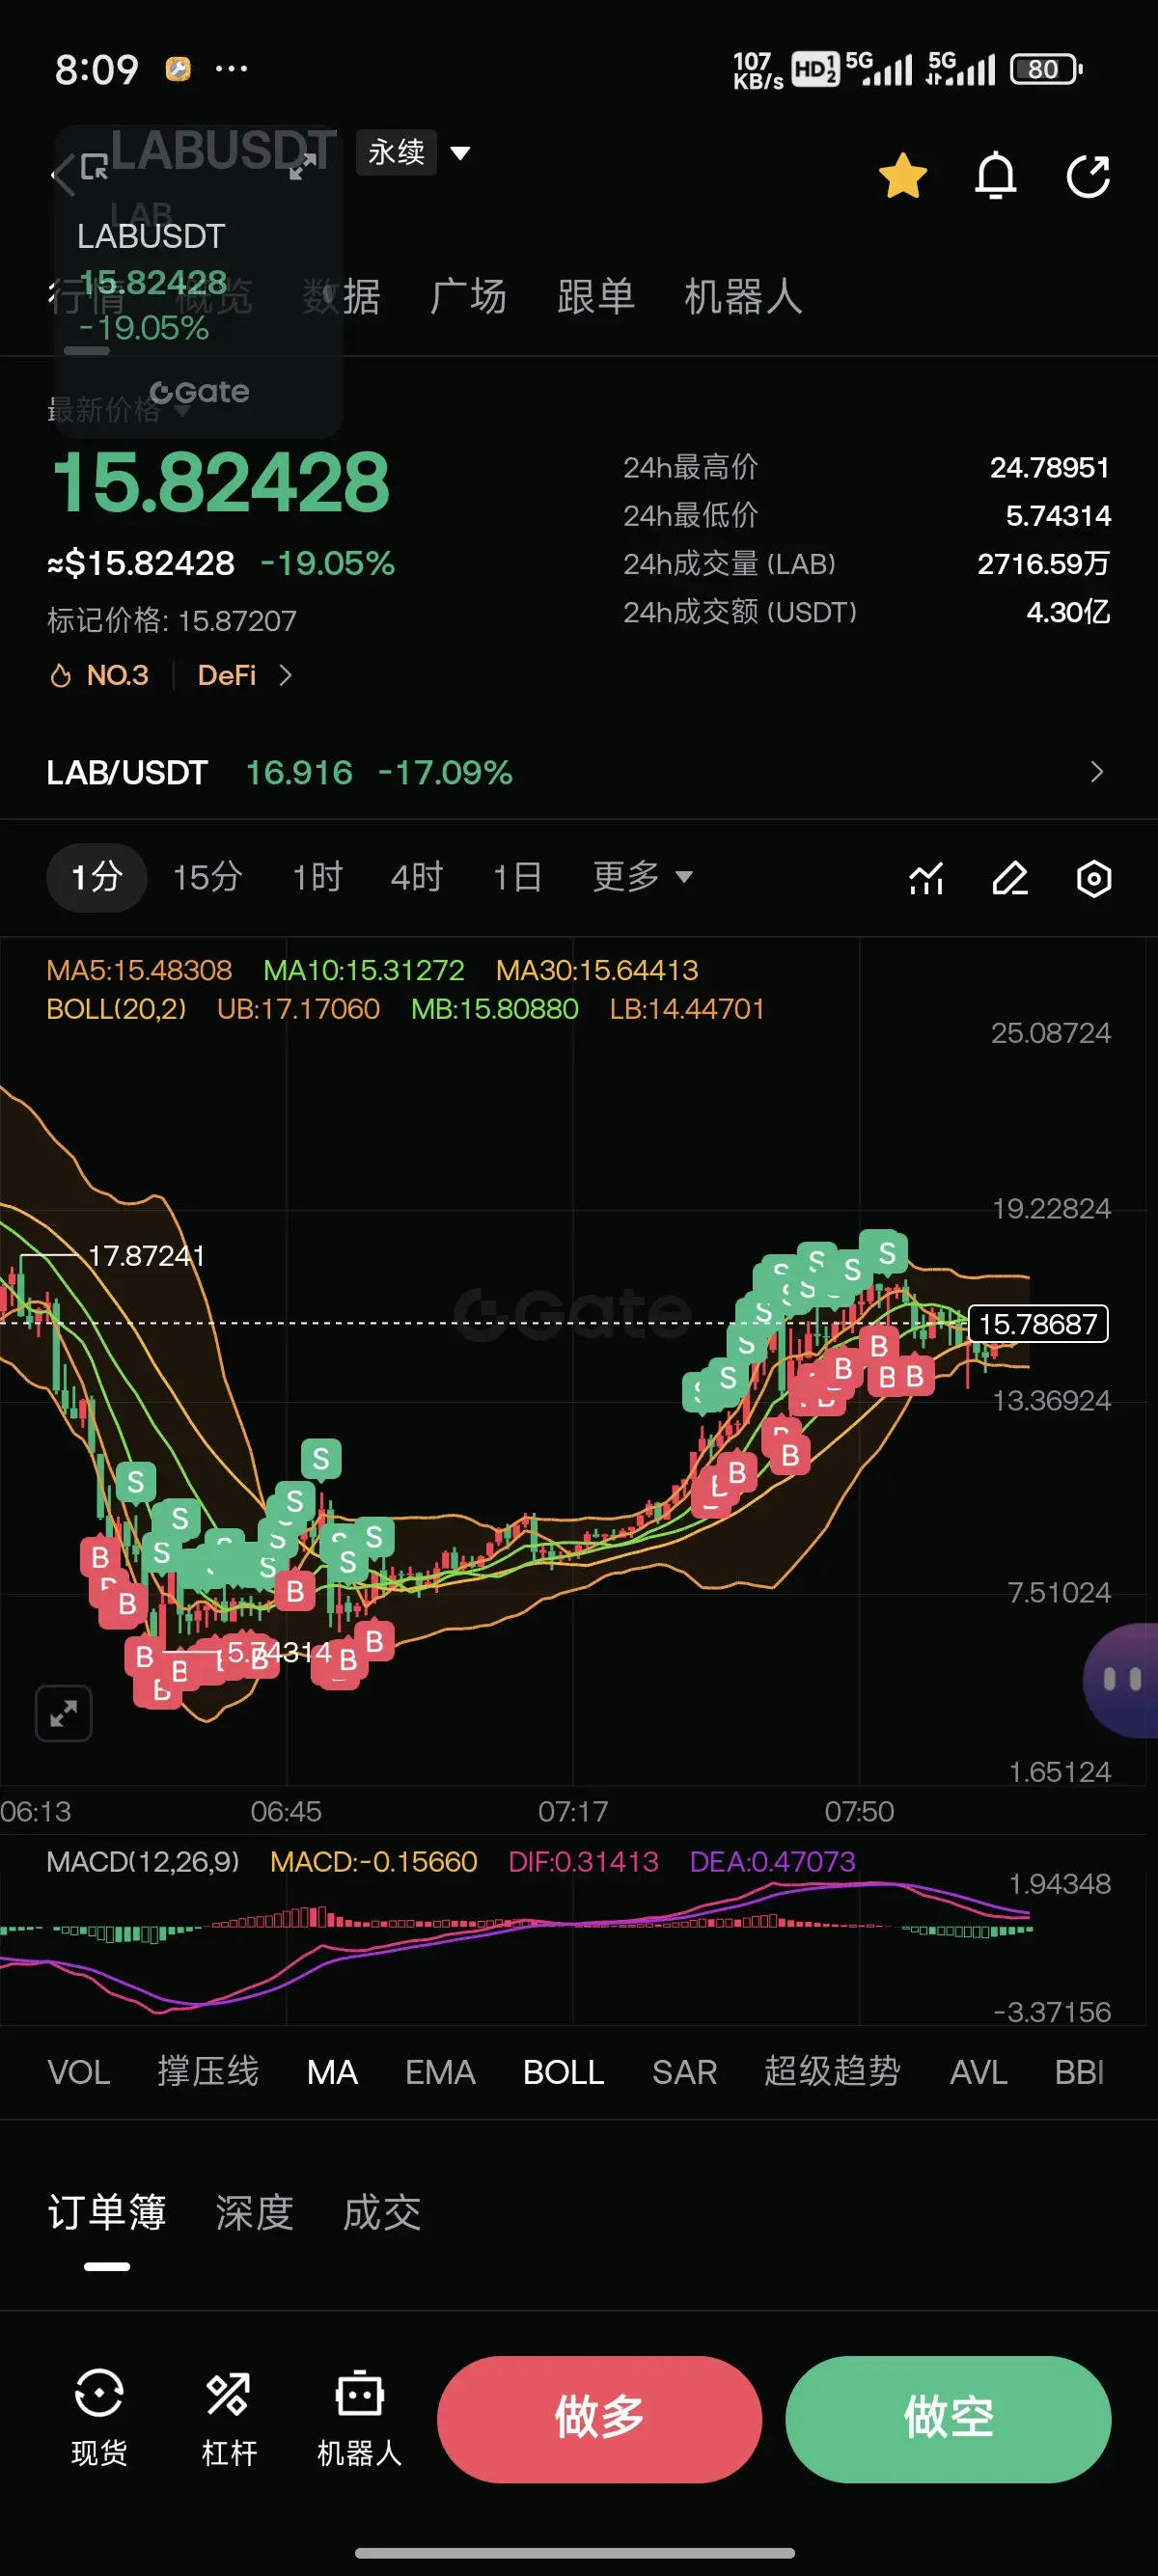The width and height of the screenshot is (1158, 2576).
Task: Toggle the SAR indicator
Action: (x=684, y=2072)
